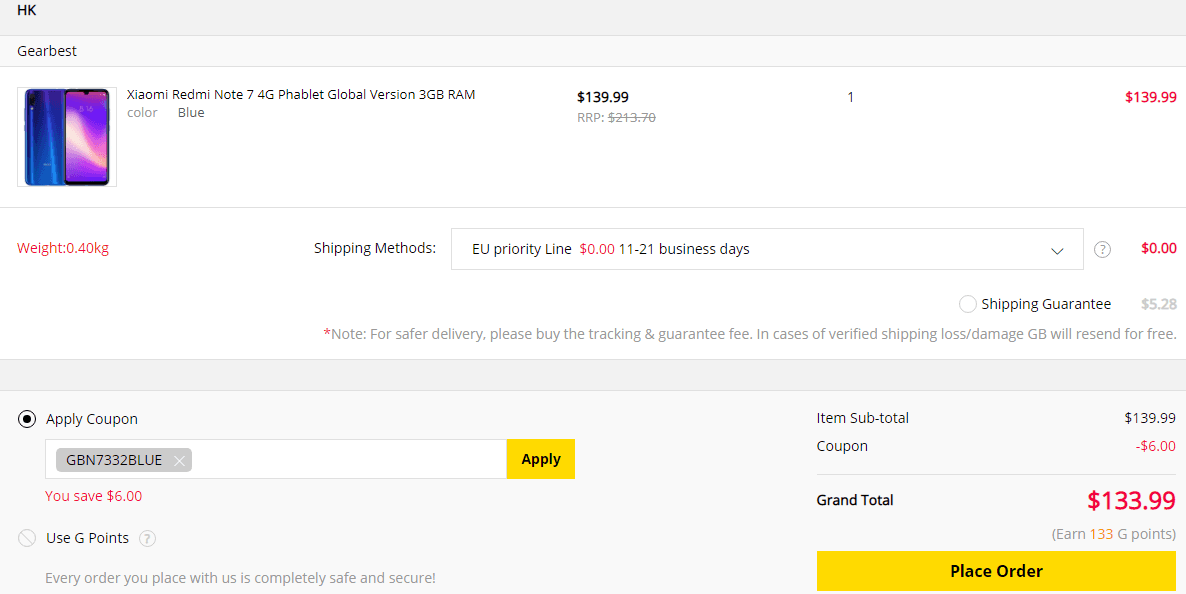Screen dimensions: 1186x594
Task: Click the safer delivery note text
Action: click(x=750, y=334)
